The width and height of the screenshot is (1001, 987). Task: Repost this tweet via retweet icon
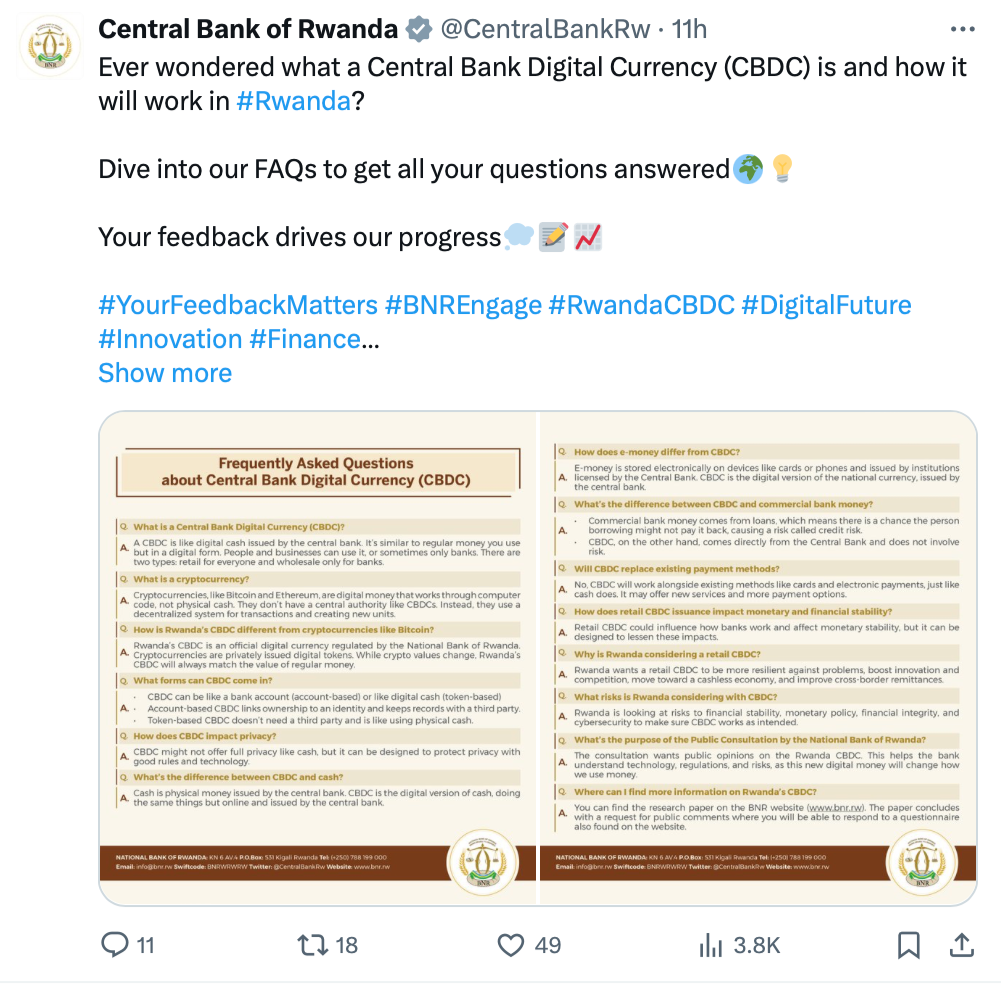(x=313, y=945)
